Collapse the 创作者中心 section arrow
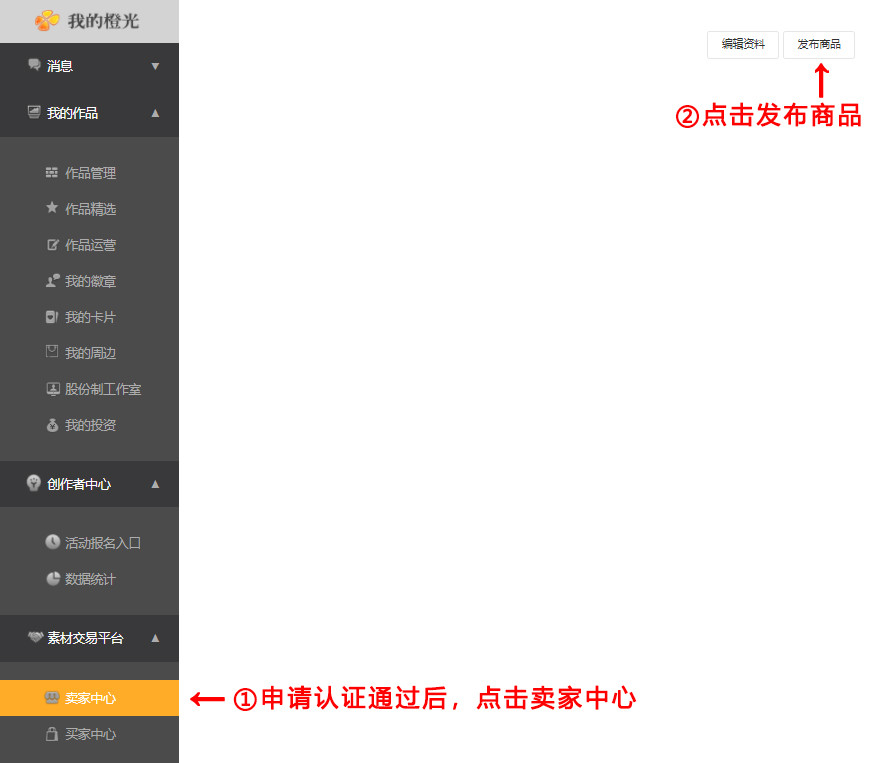Viewport: 881px width, 763px height. (155, 484)
